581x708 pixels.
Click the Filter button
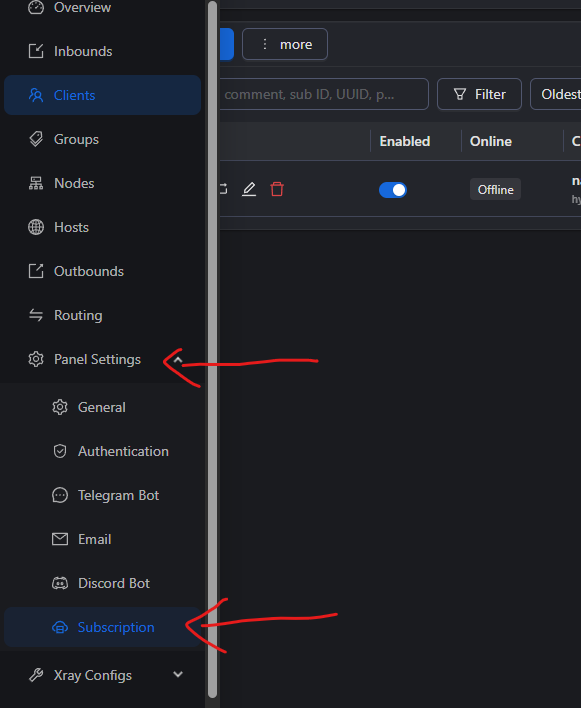[x=479, y=94]
